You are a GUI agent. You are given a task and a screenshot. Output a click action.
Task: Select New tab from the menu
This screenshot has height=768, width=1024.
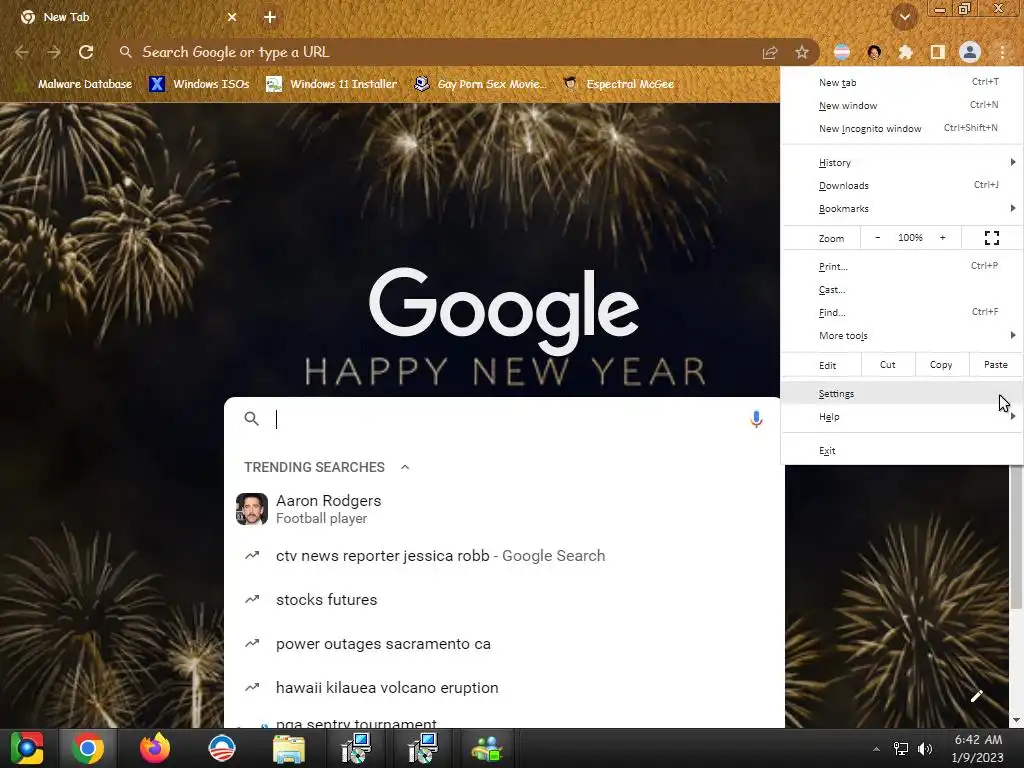point(902,82)
